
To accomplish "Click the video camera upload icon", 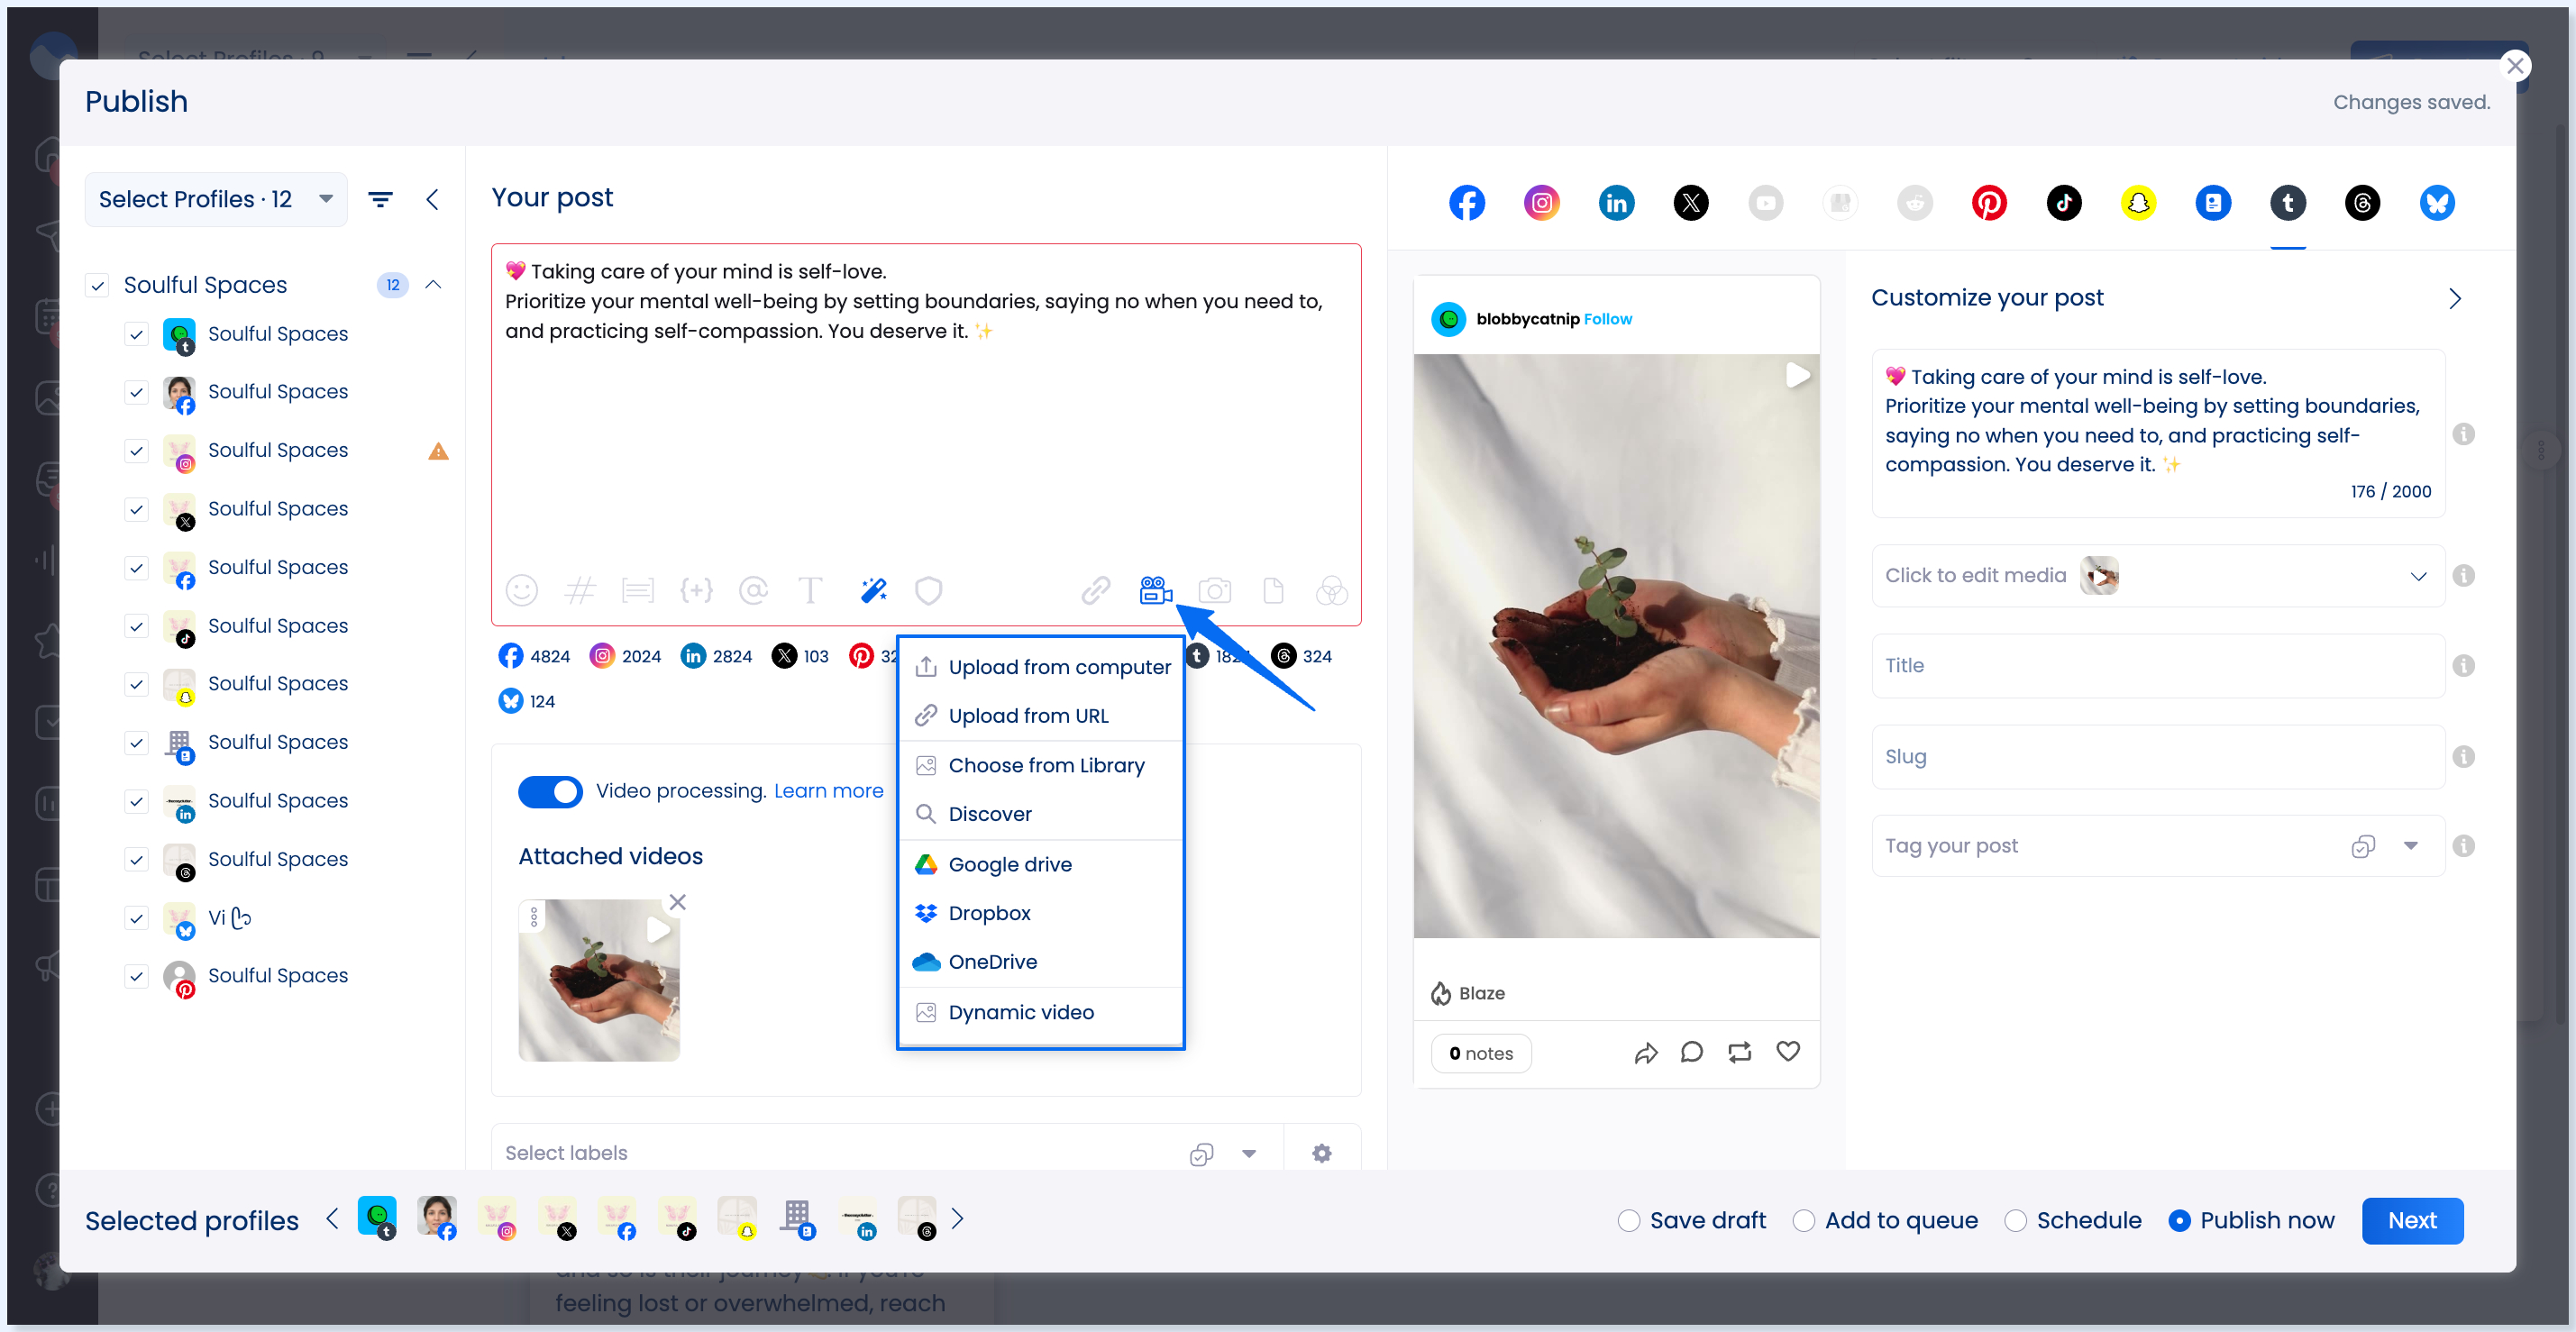I will click(x=1155, y=591).
